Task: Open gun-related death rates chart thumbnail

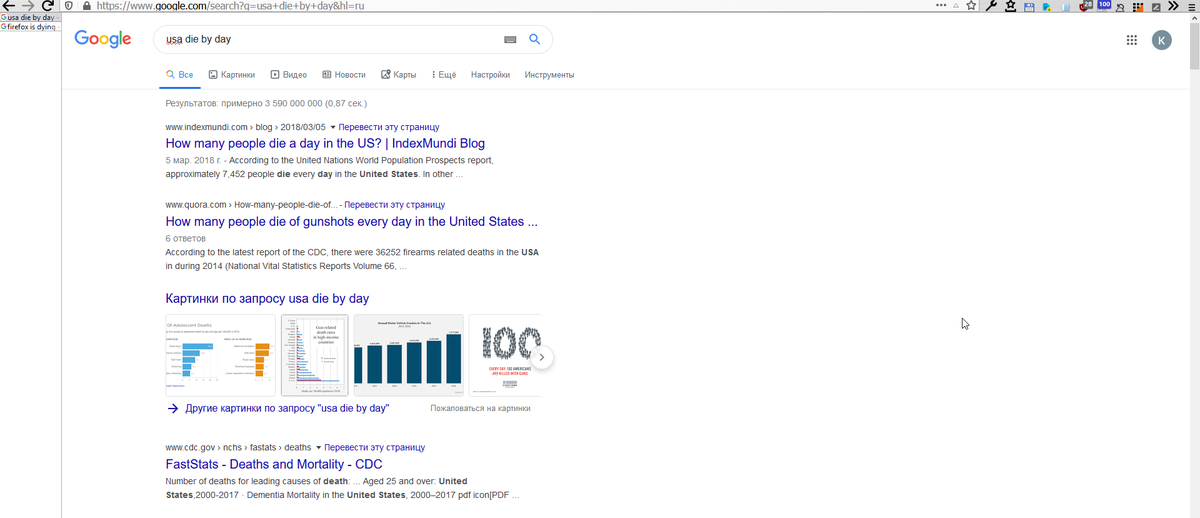Action: [x=314, y=355]
